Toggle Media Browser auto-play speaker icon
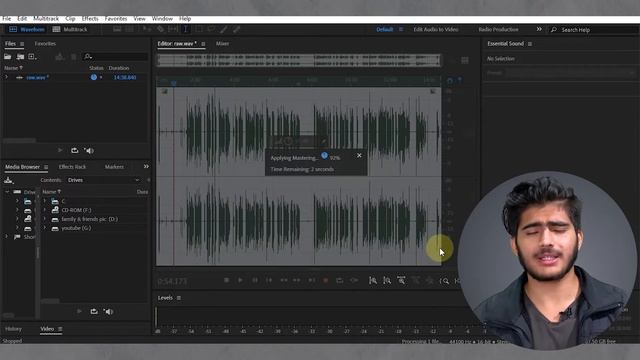Screen dimensions: 640x360 108,312
